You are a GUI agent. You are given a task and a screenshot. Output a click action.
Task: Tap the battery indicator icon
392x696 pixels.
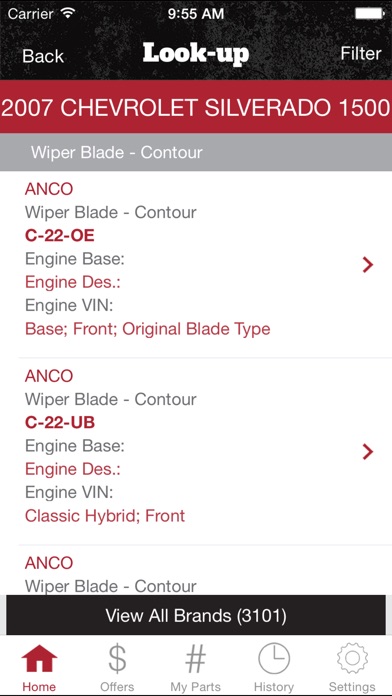pyautogui.click(x=369, y=13)
